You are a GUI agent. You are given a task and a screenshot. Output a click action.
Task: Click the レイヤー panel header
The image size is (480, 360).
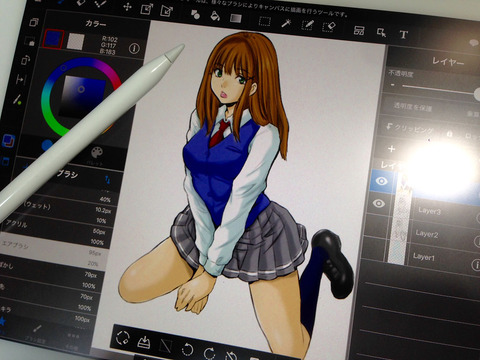point(447,61)
